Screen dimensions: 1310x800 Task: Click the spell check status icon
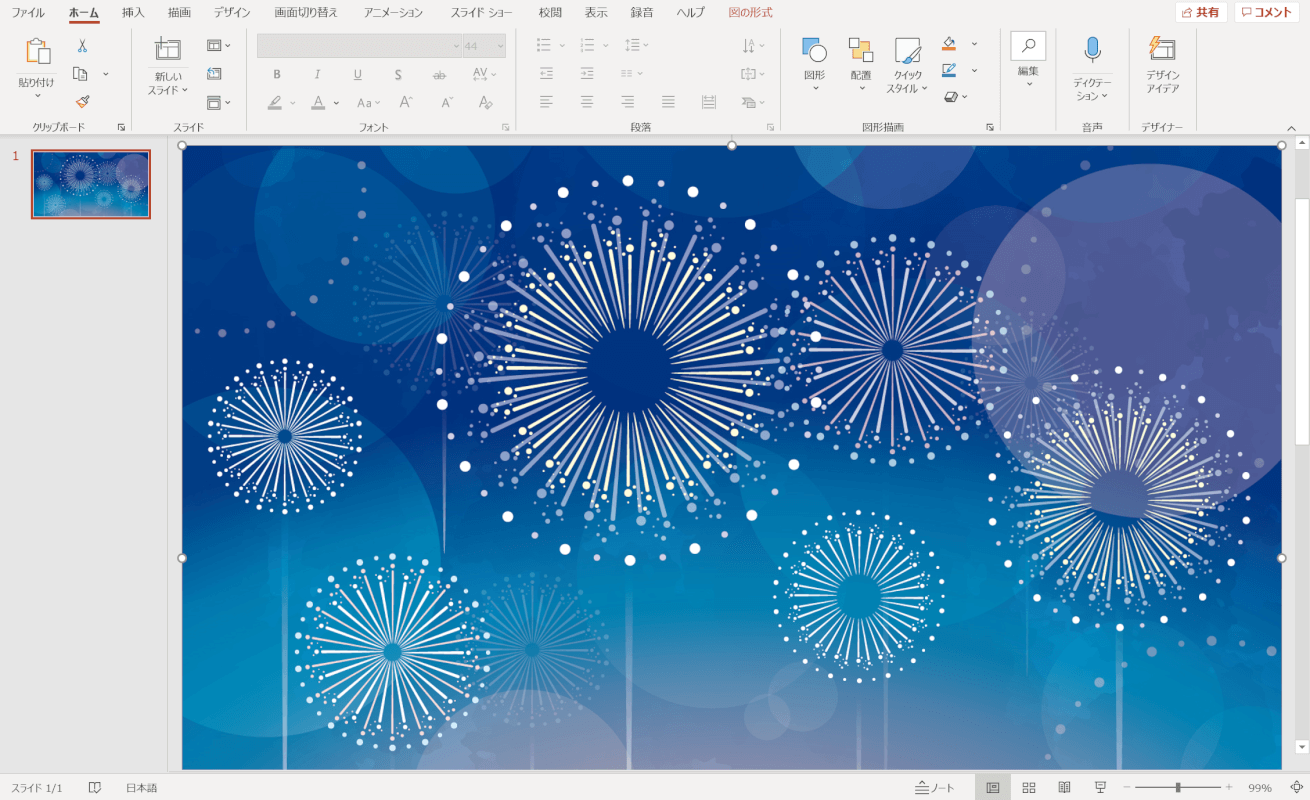(95, 788)
